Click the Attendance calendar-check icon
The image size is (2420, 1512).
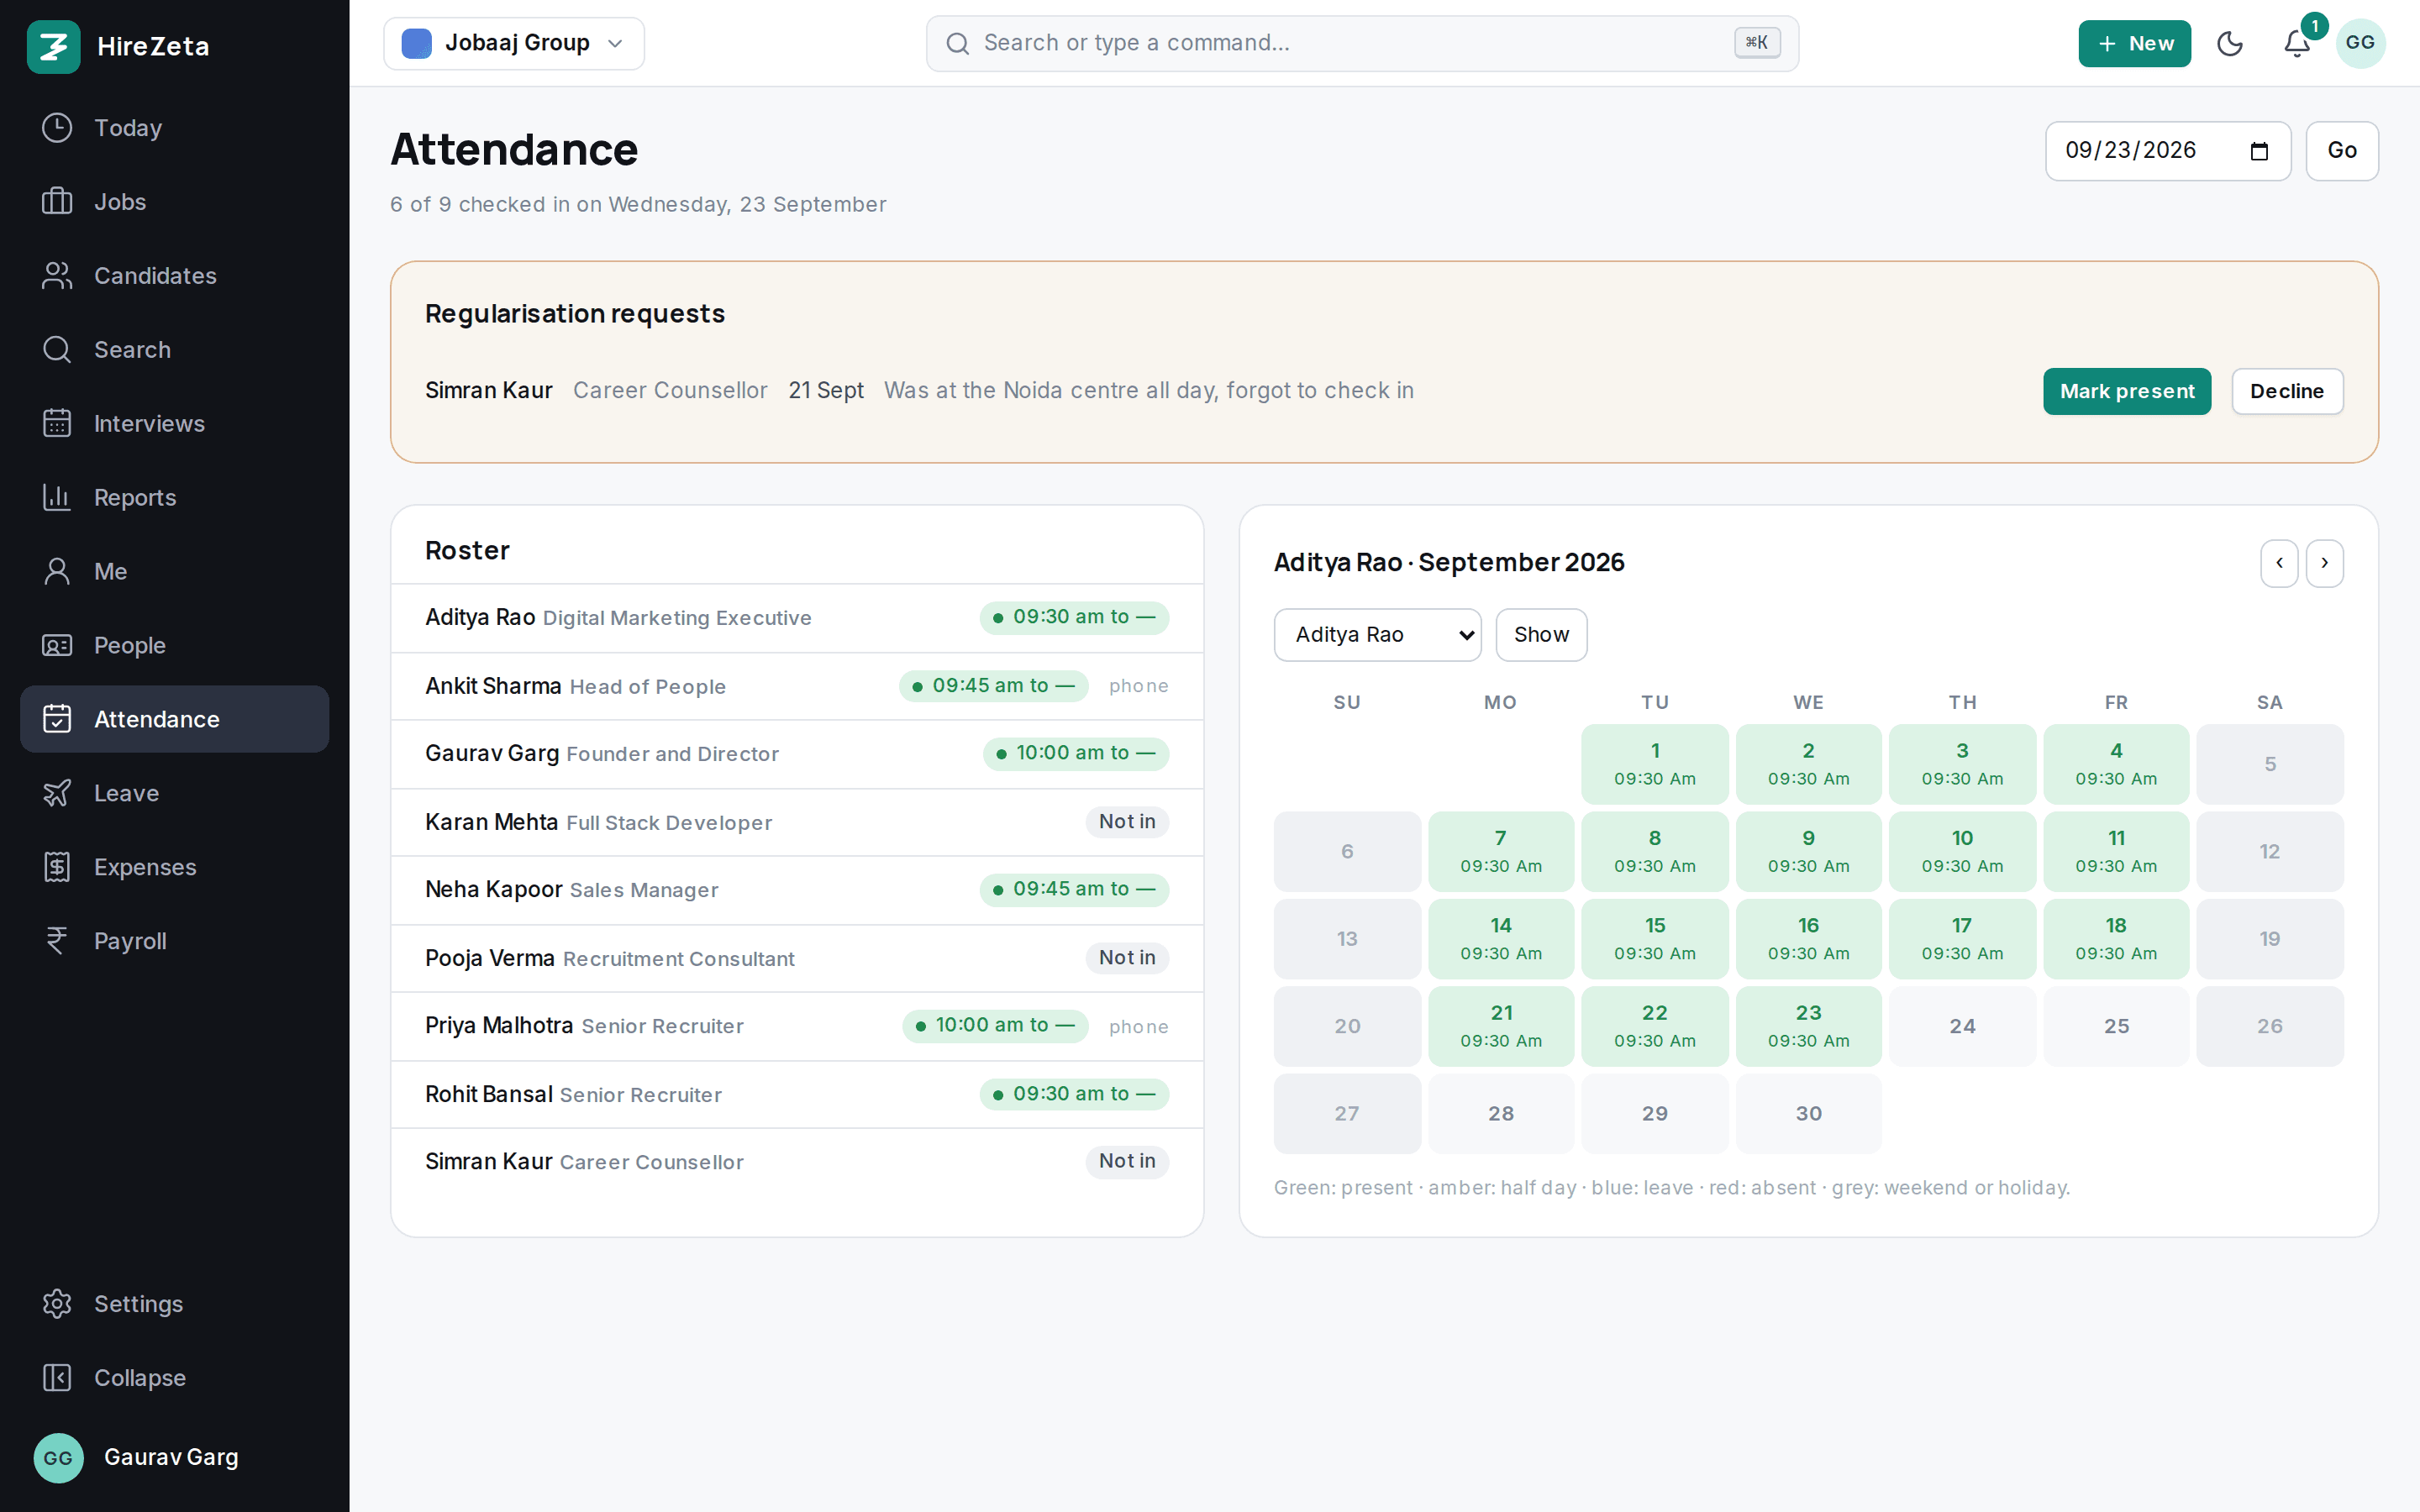coord(57,719)
